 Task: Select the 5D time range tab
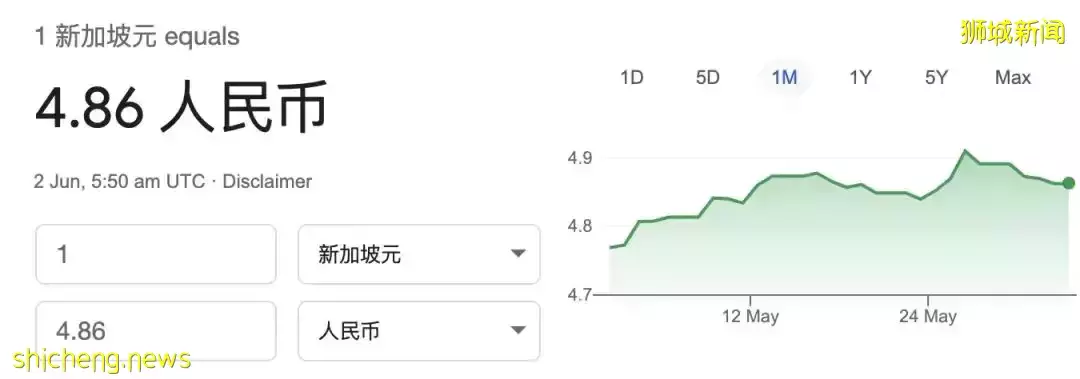click(707, 77)
